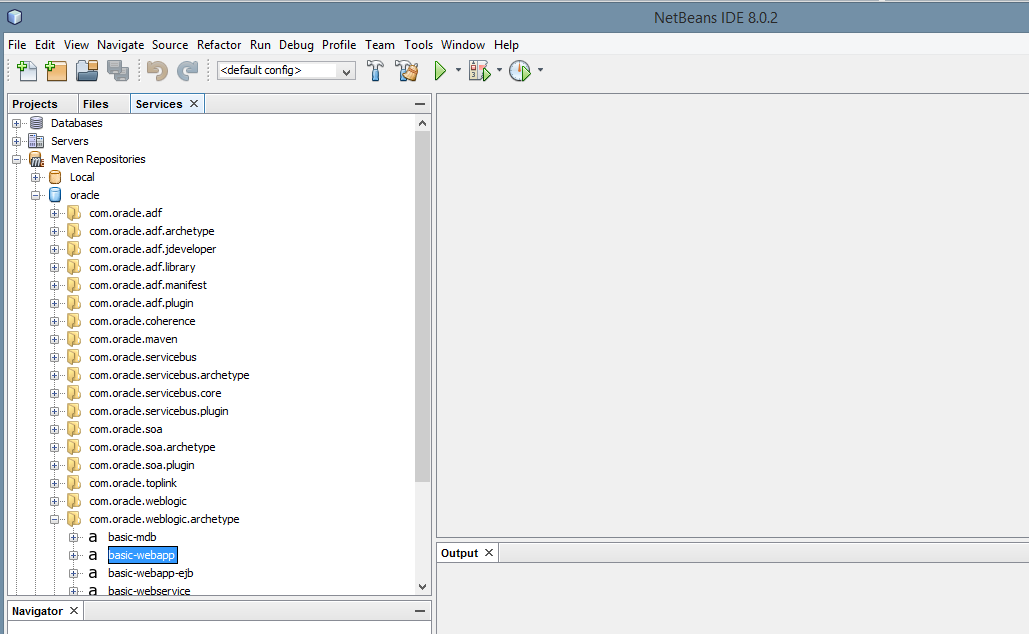This screenshot has height=634, width=1029.
Task: Click the Profile Project clock icon
Action: (519, 71)
